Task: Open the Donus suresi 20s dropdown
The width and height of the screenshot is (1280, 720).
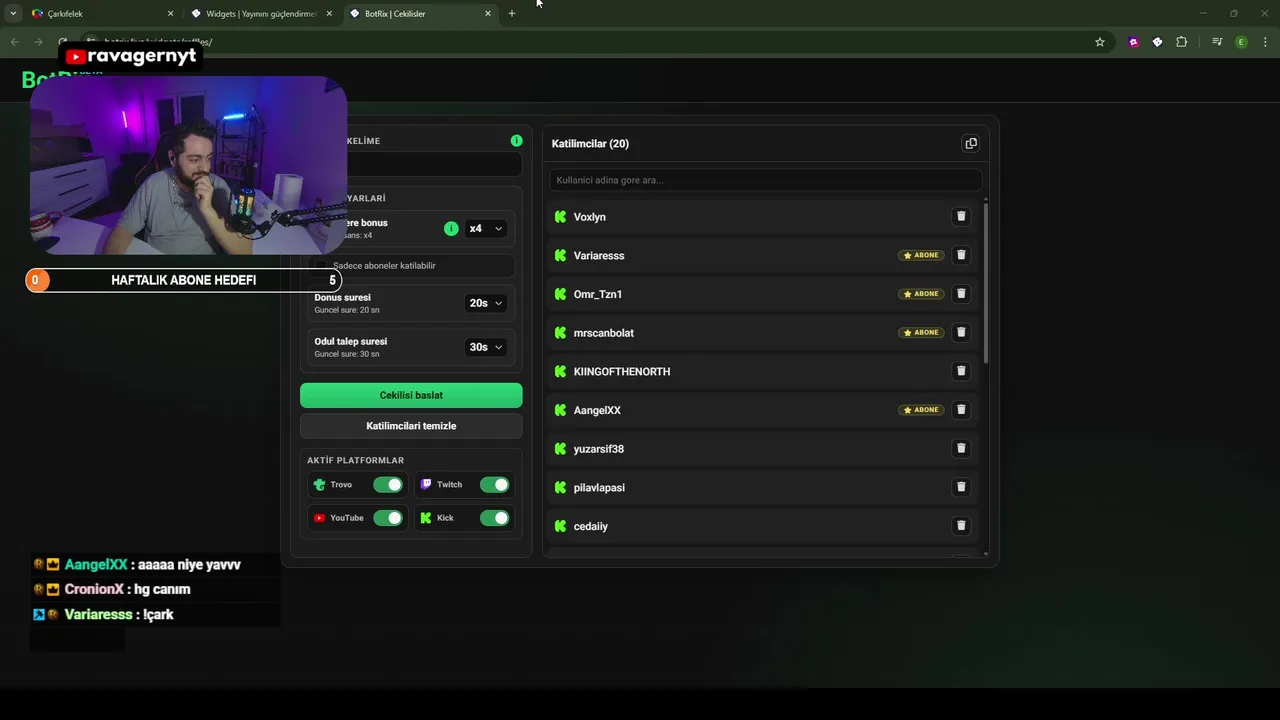Action: [x=486, y=303]
